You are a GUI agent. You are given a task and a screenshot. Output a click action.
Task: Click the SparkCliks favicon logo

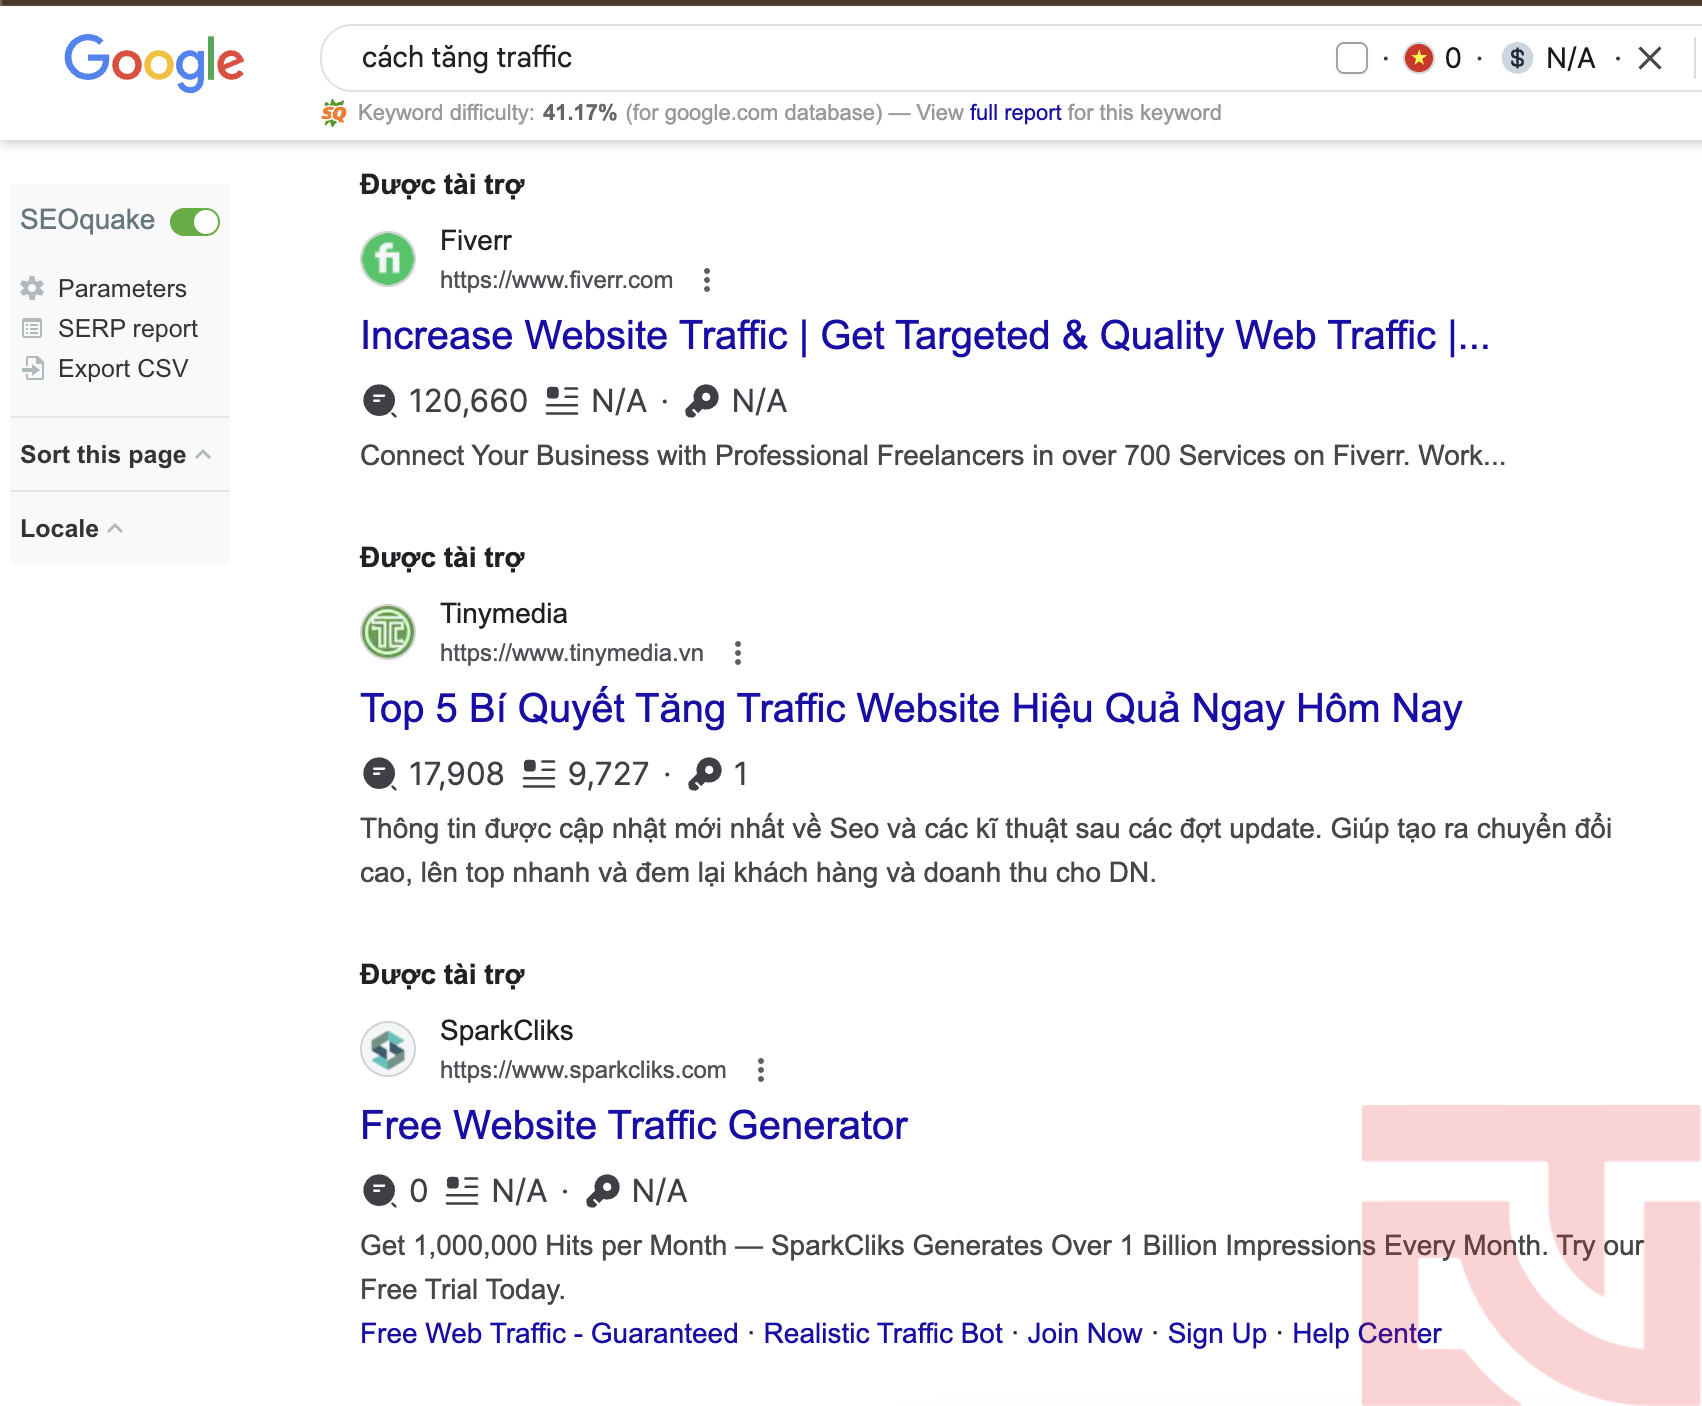click(388, 1049)
